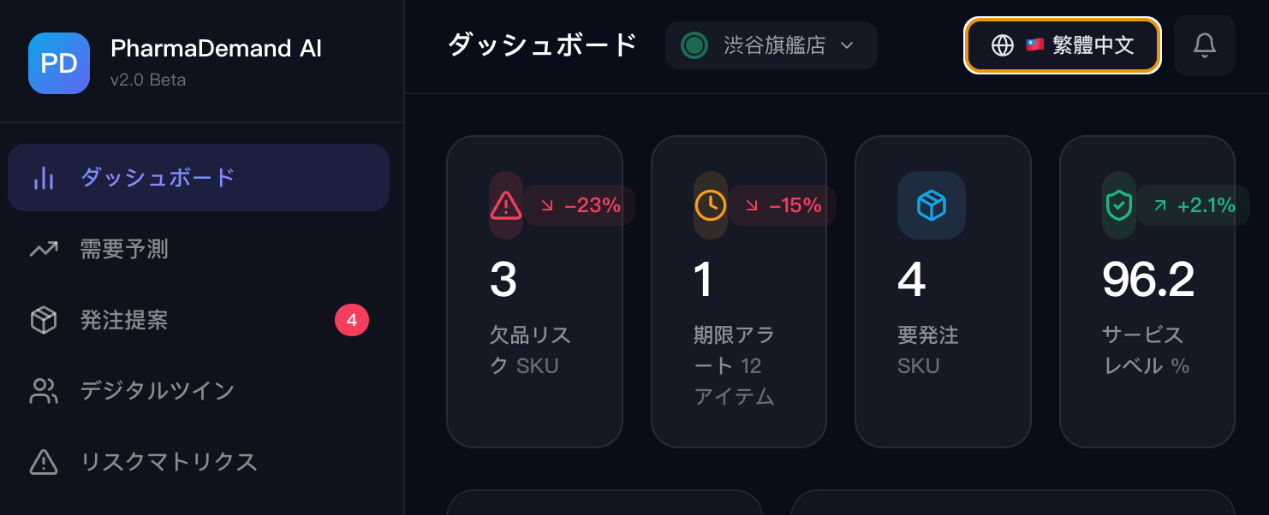The width and height of the screenshot is (1269, 515).
Task: Expand the store selector chevron arrow
Action: 847,45
